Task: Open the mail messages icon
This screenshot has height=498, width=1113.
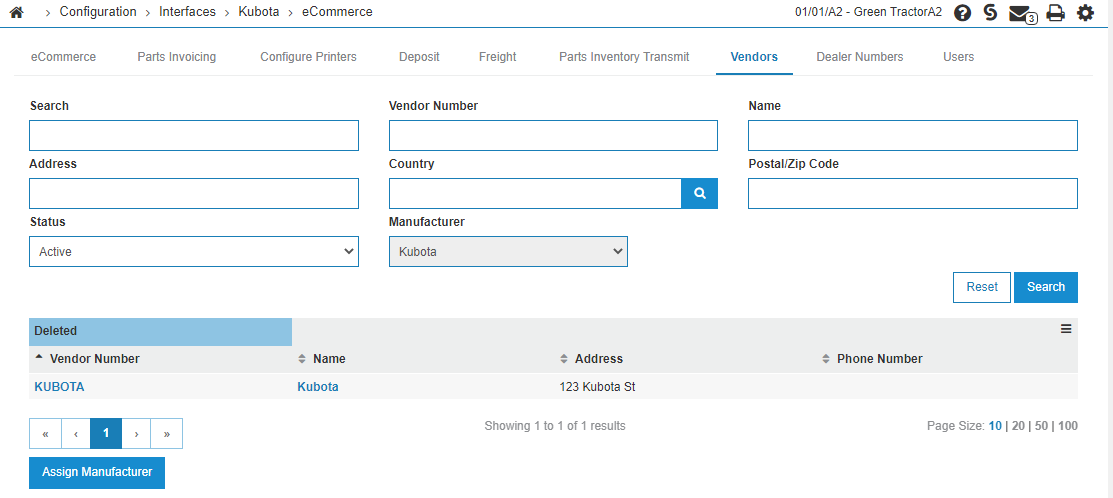Action: tap(1023, 13)
